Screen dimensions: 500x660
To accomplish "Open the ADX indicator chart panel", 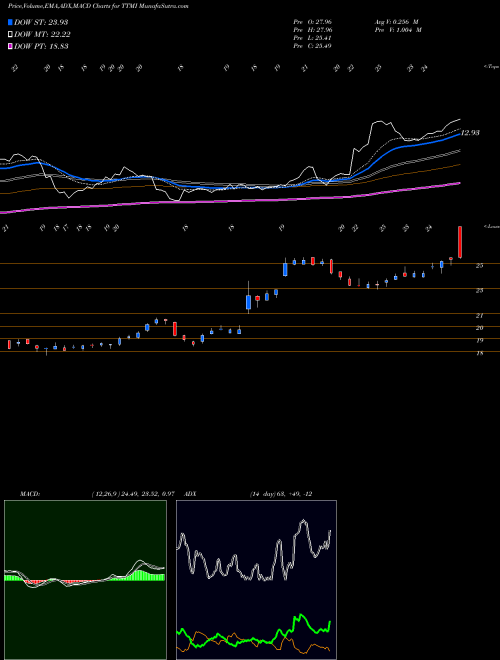I will pyautogui.click(x=256, y=580).
